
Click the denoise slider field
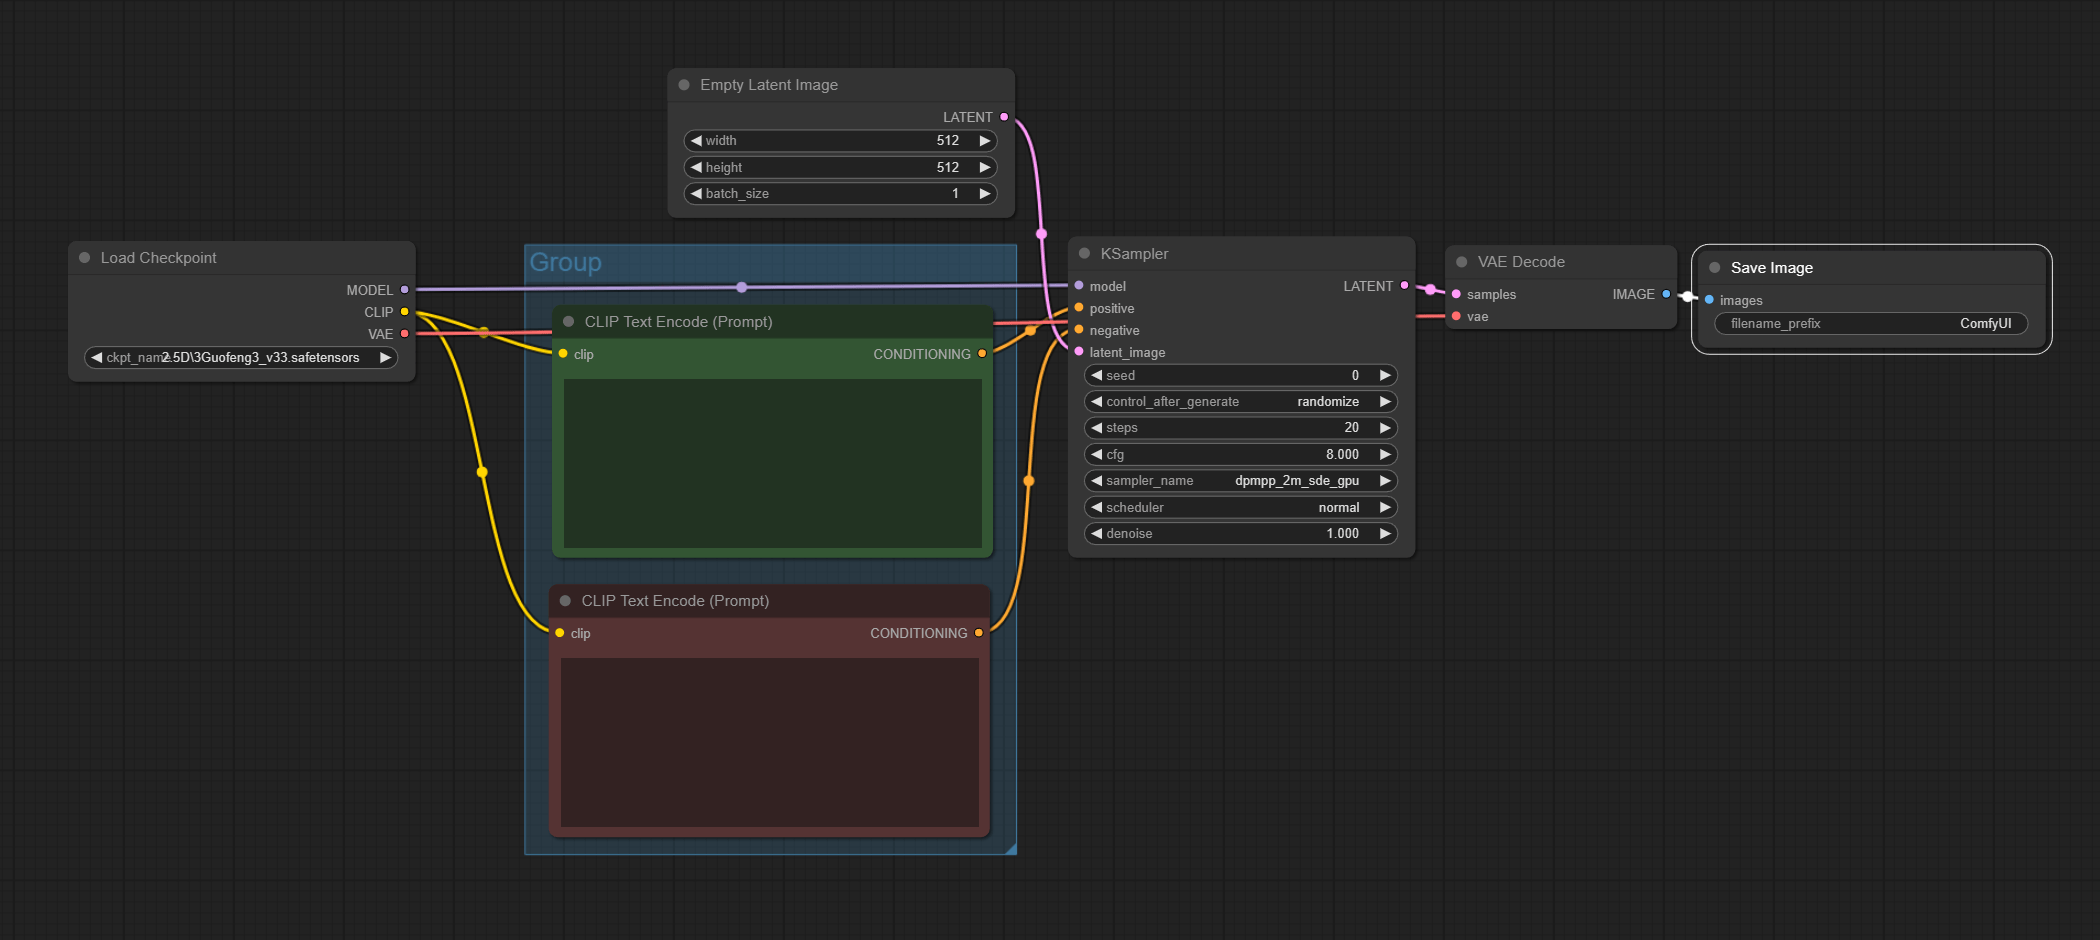point(1240,533)
